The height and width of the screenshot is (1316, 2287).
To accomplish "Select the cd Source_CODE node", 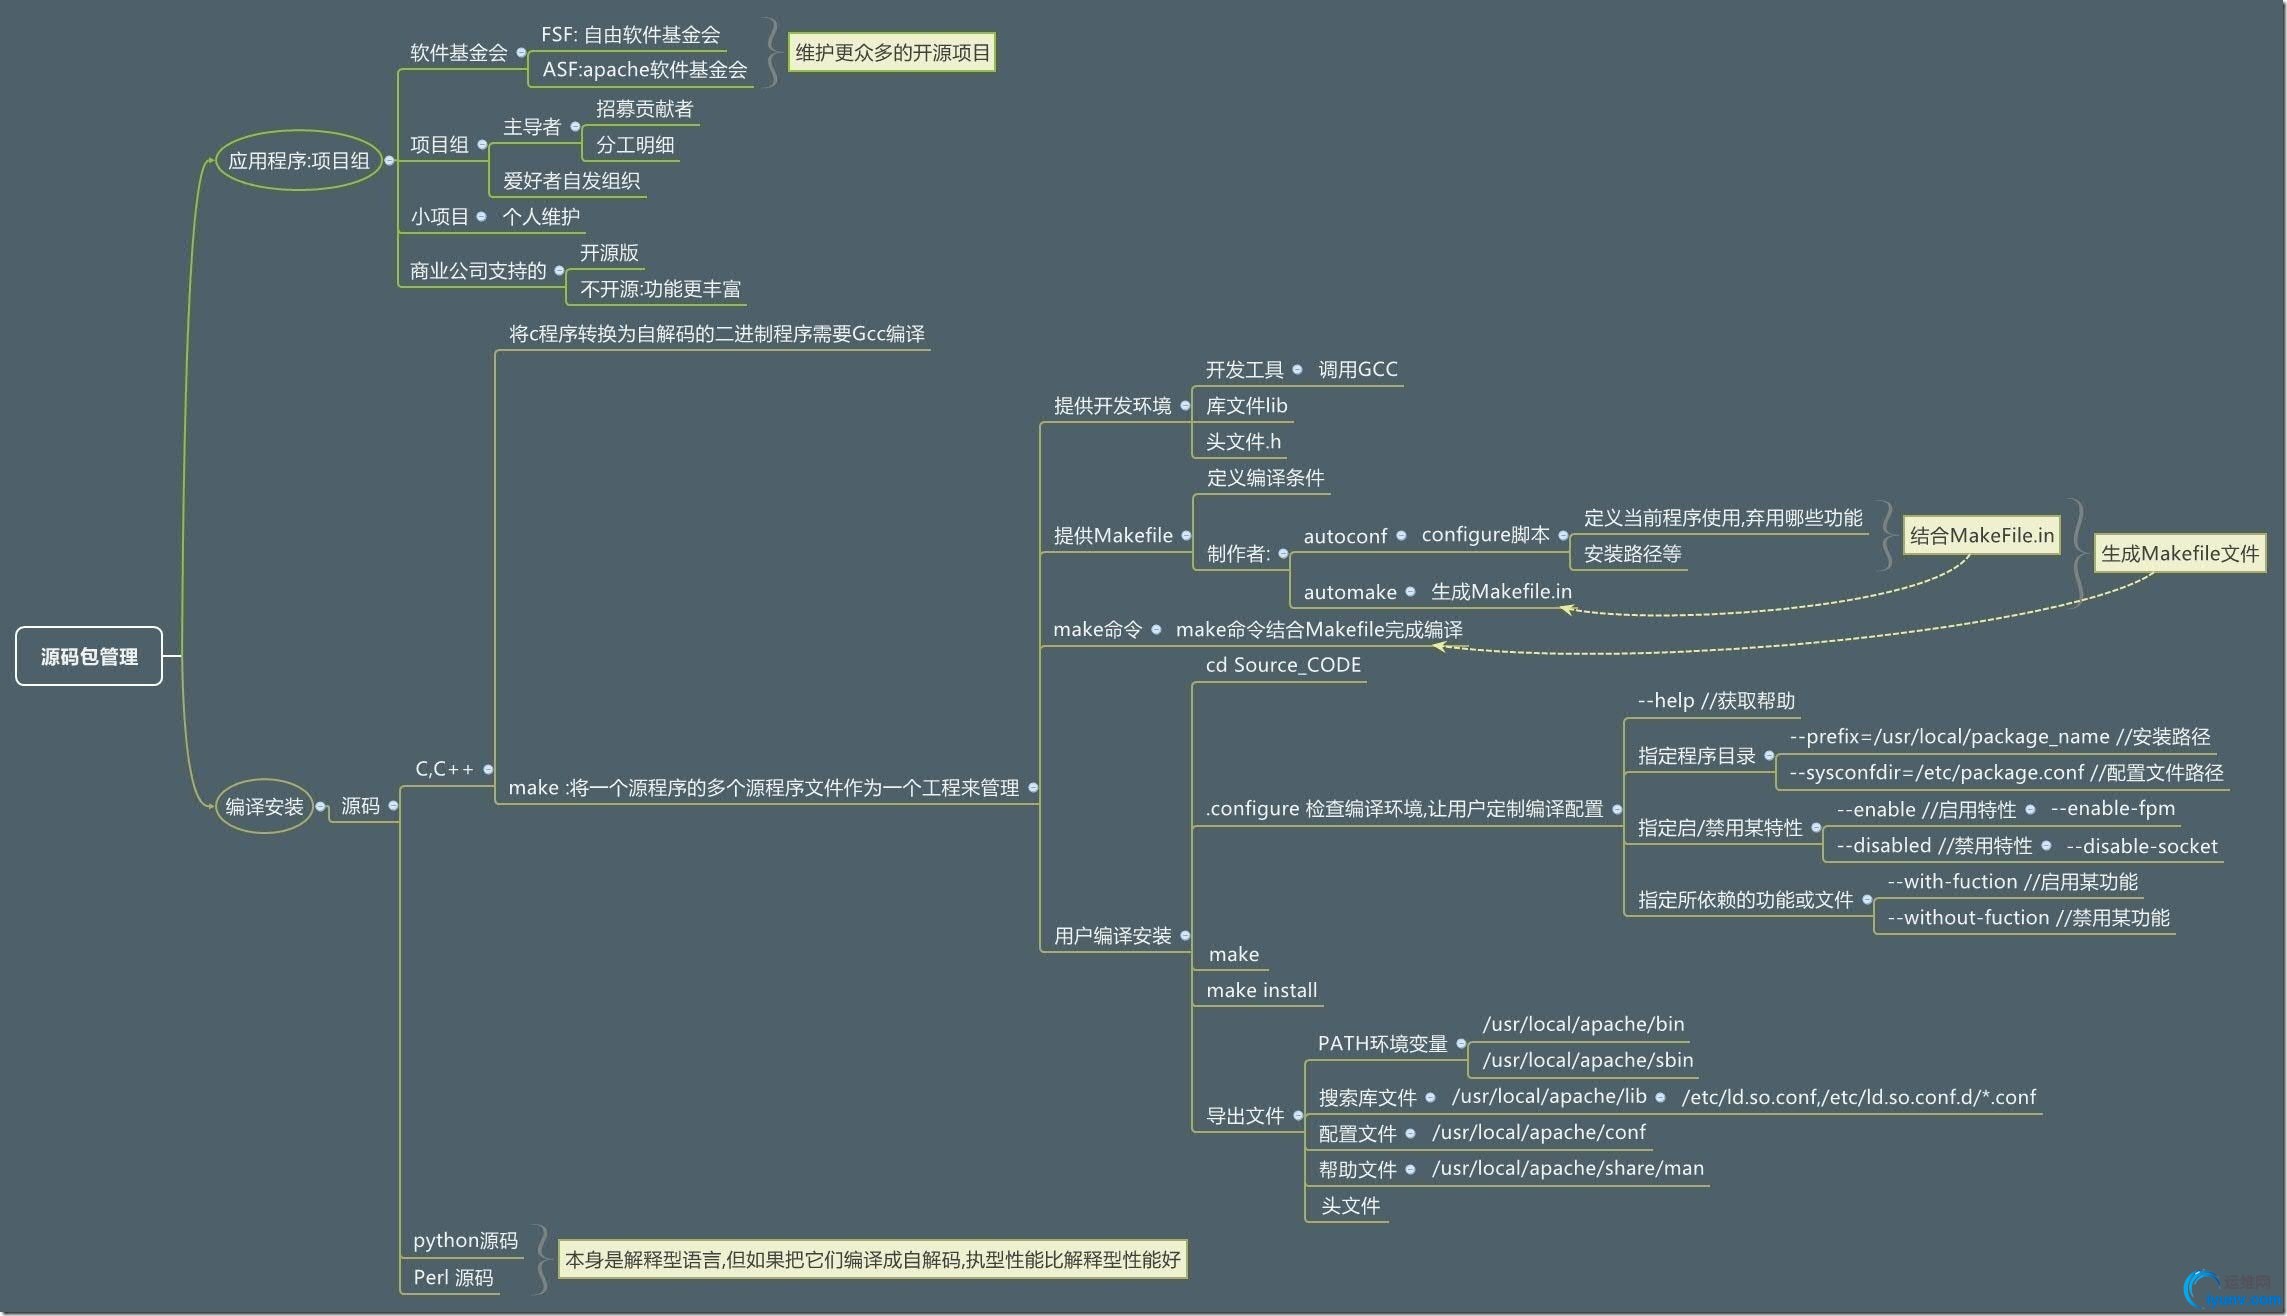I will point(1283,665).
